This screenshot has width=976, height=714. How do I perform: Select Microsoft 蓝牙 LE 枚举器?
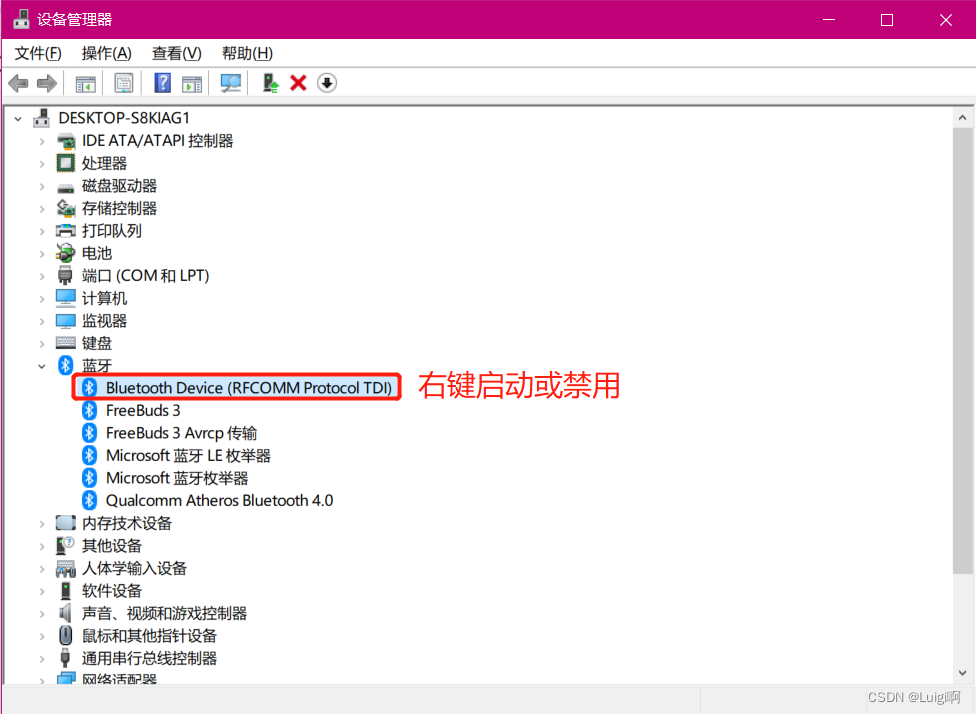tap(188, 456)
